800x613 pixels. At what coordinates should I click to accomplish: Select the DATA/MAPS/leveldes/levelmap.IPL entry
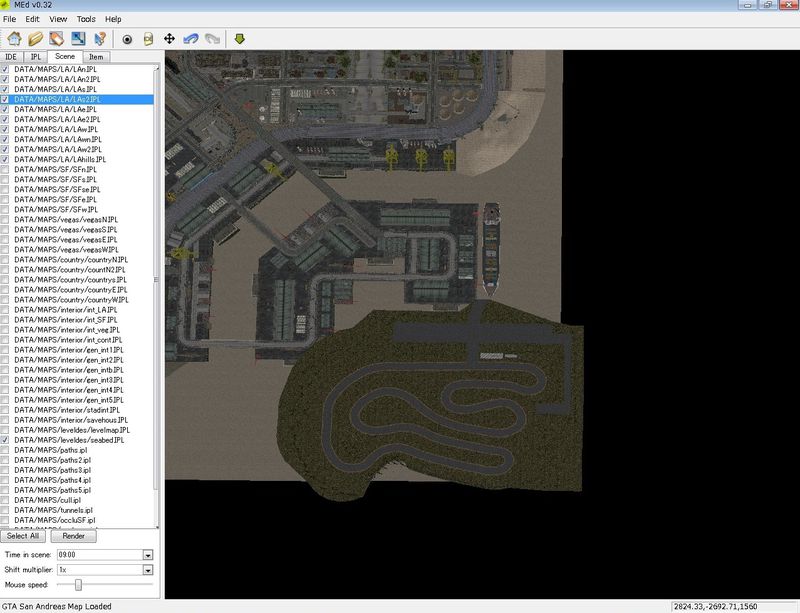click(x=72, y=430)
